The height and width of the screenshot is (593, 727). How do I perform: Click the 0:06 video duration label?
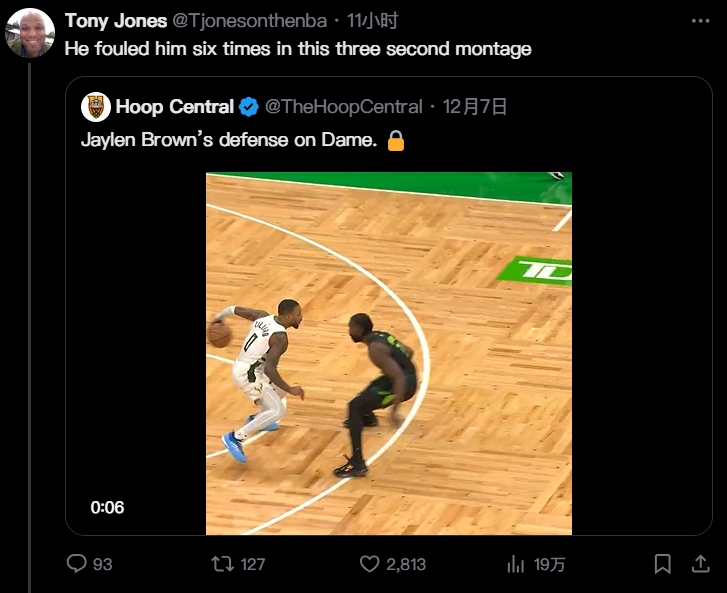coord(107,507)
